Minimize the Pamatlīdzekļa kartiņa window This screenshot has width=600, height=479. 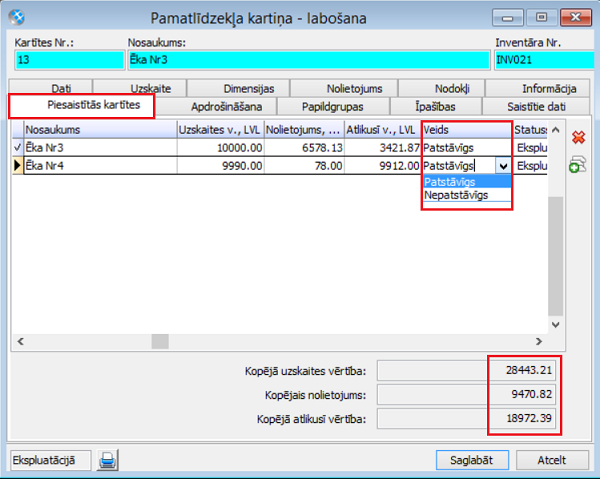(x=508, y=18)
